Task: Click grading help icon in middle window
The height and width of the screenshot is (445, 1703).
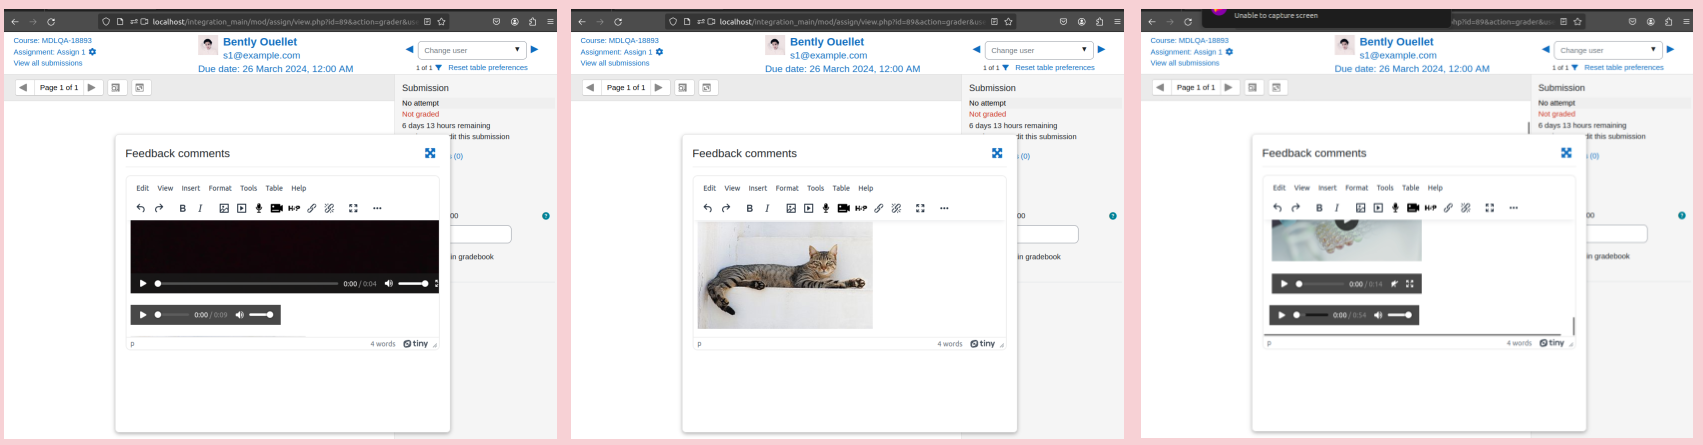Action: [1113, 216]
